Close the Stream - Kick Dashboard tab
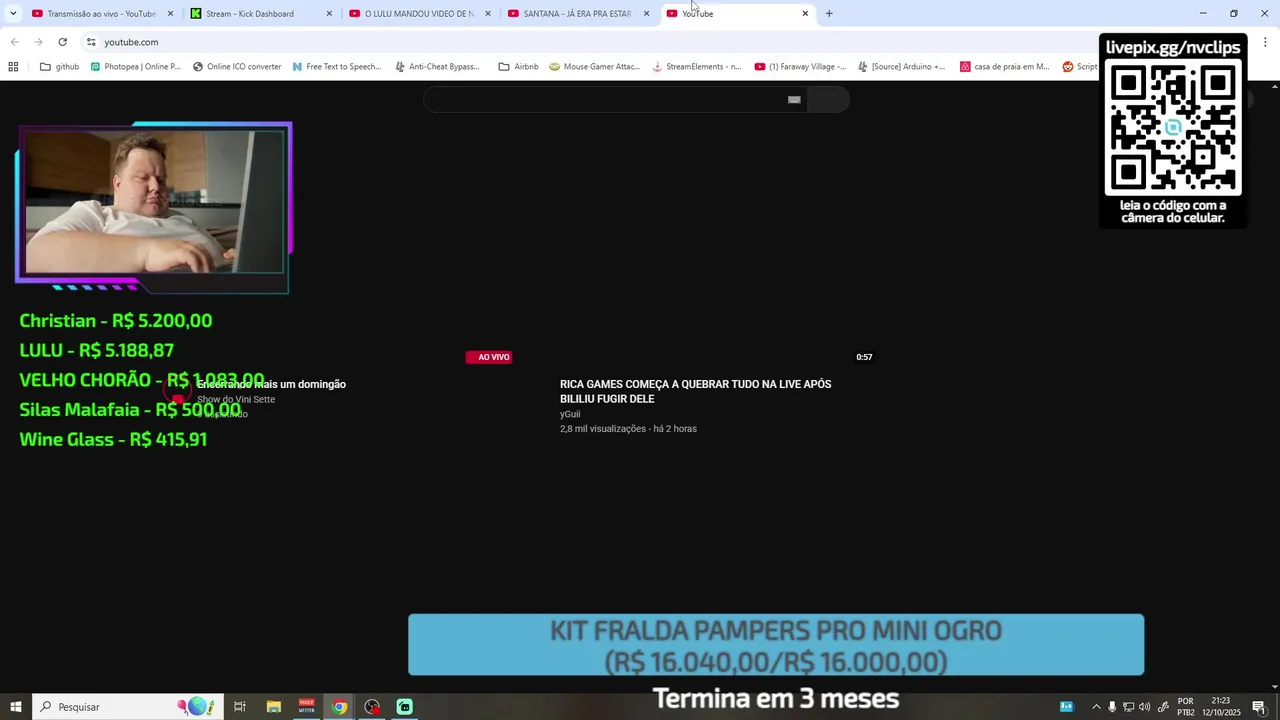Viewport: 1280px width, 720px height. click(x=329, y=14)
